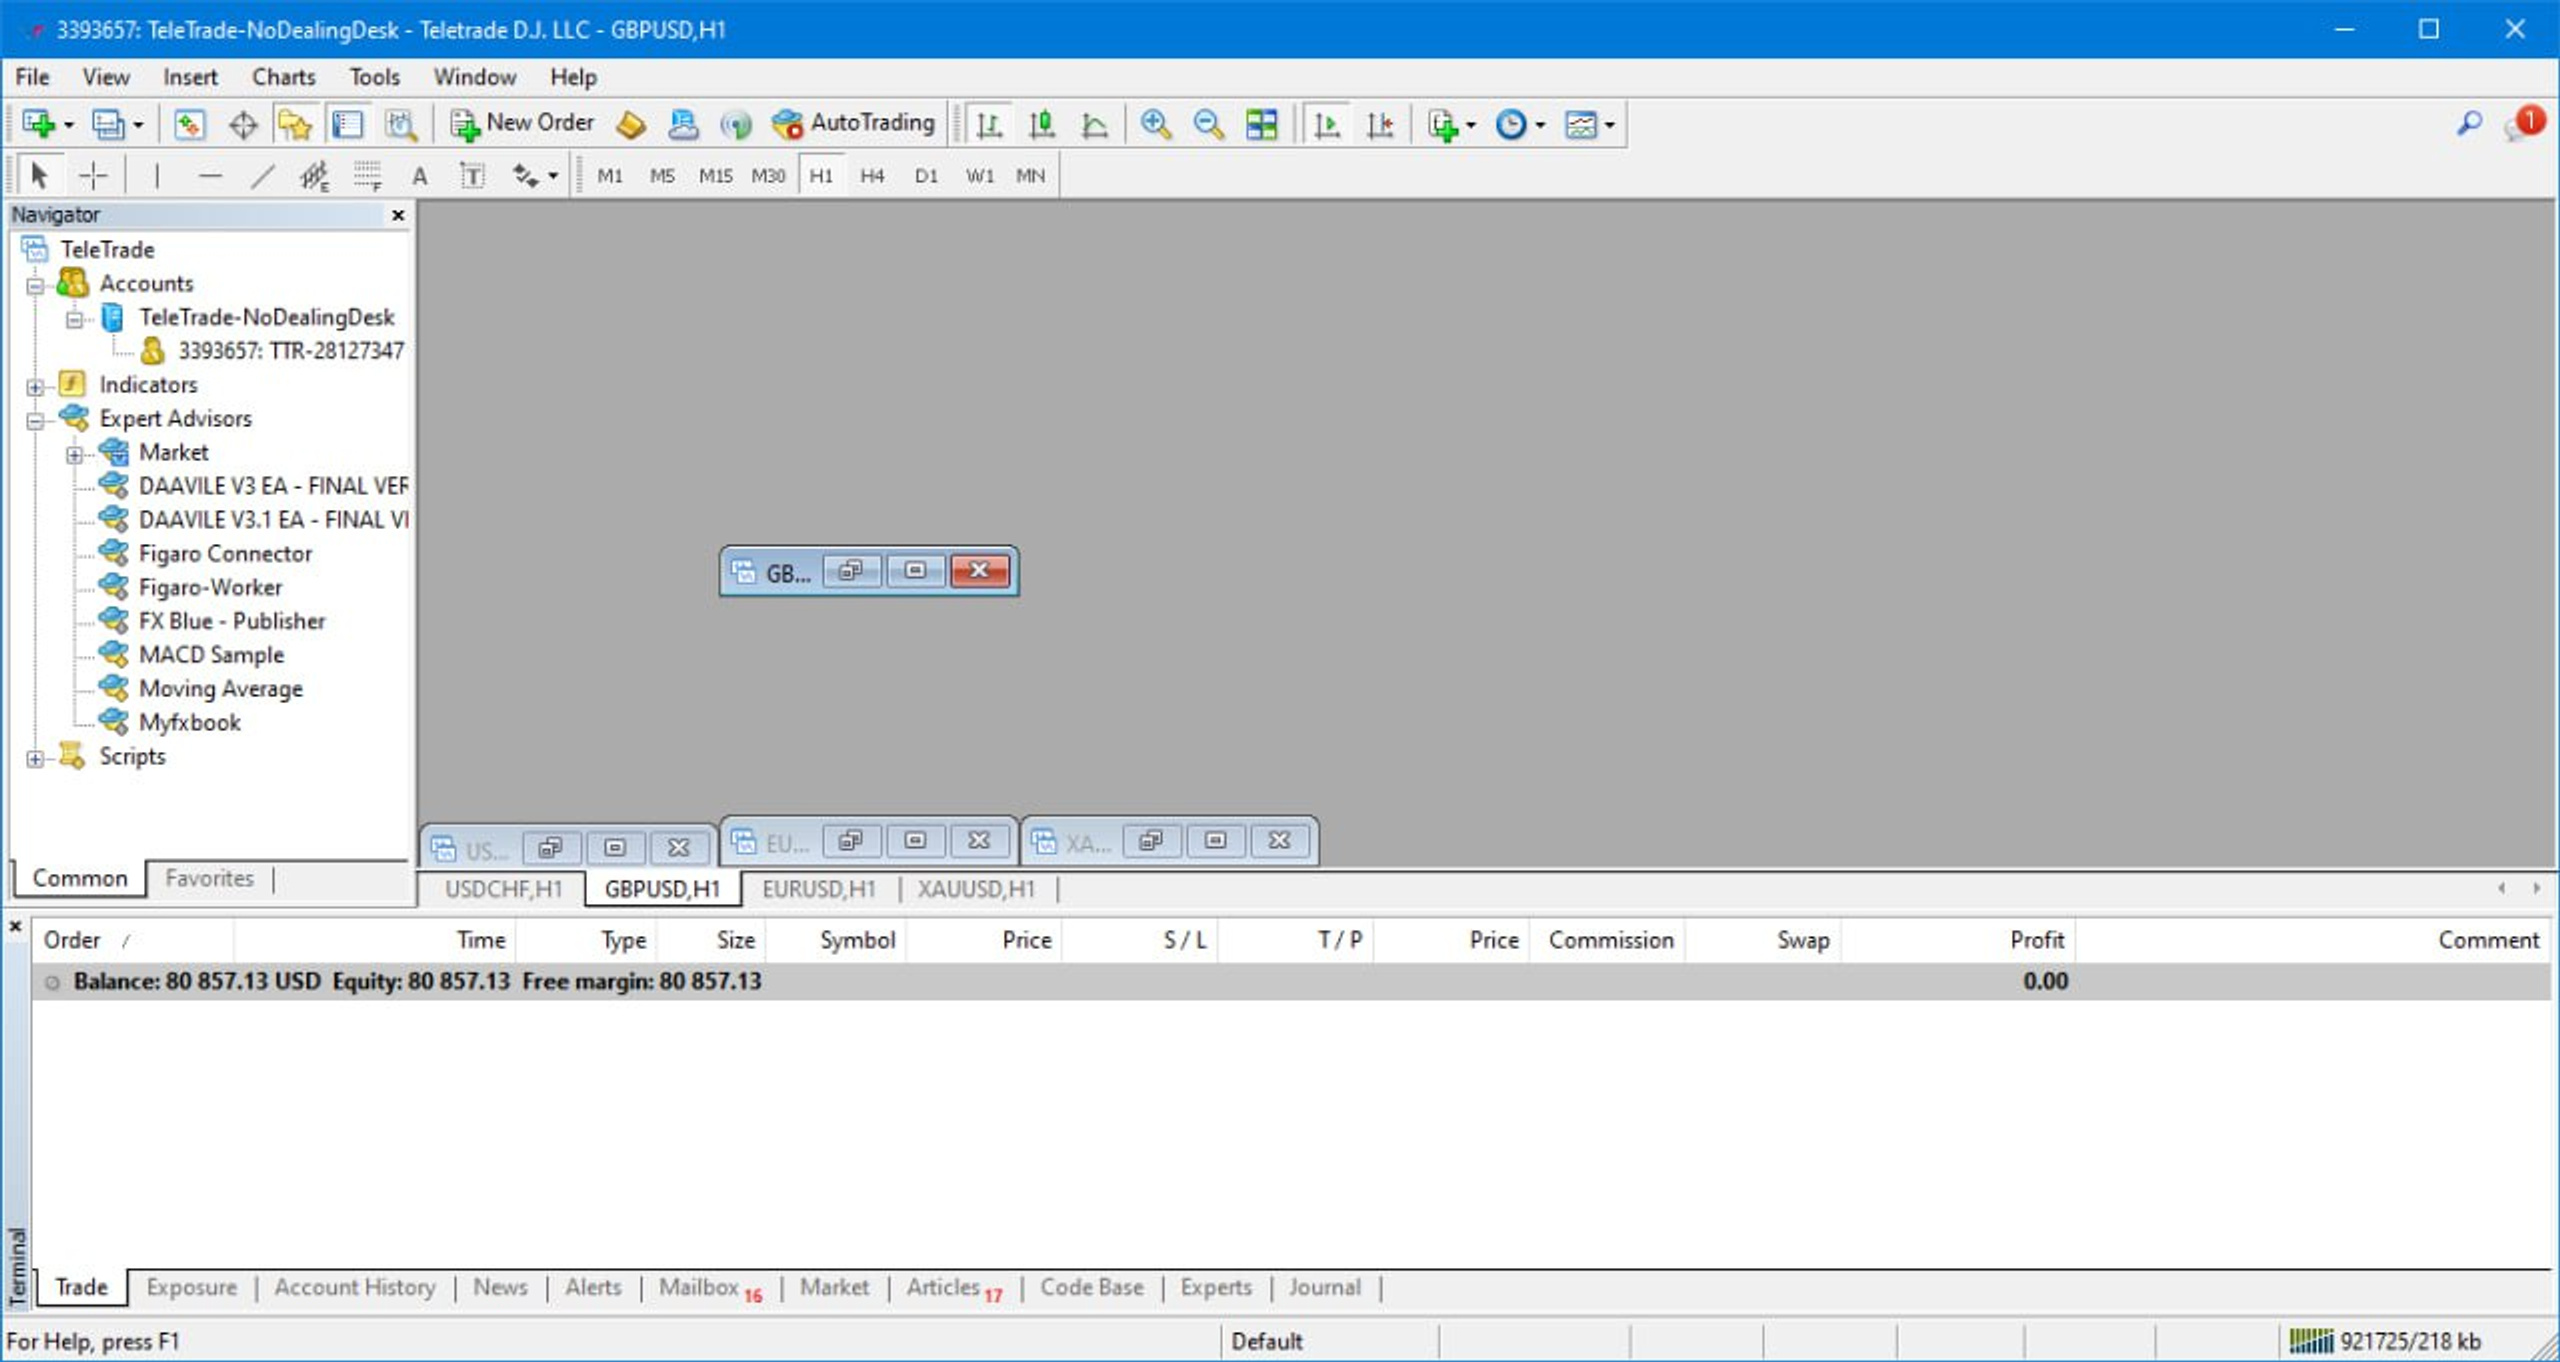Click the Templates toolbar icon

point(1581,124)
